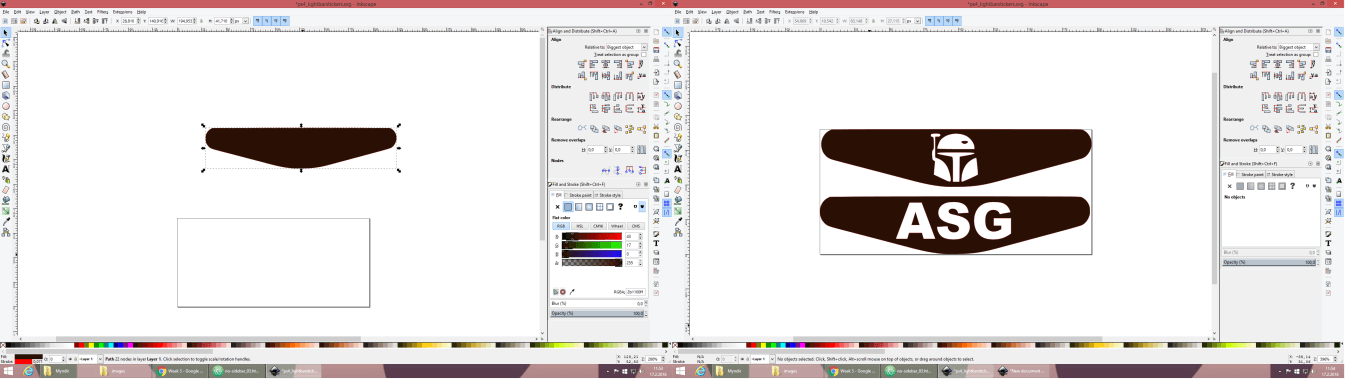Click Select all objects icon in left options bar
1345x379 pixels.
tap(5, 21)
